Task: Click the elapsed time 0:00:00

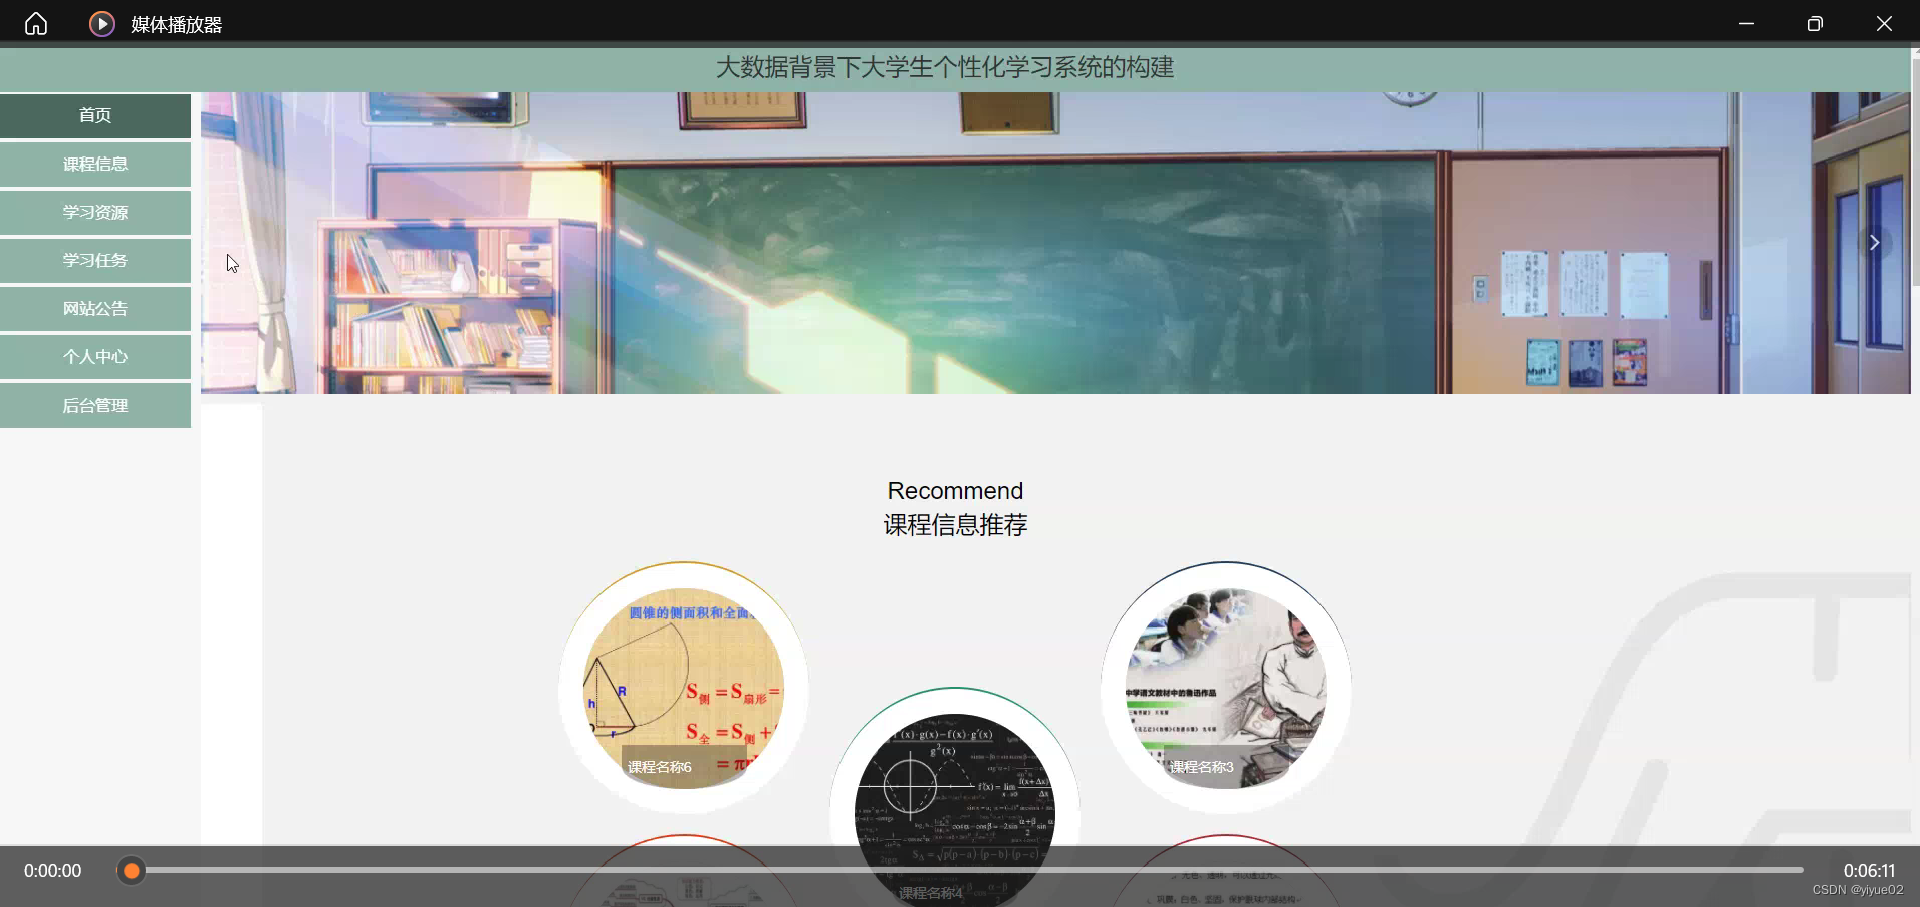Action: pos(53,871)
